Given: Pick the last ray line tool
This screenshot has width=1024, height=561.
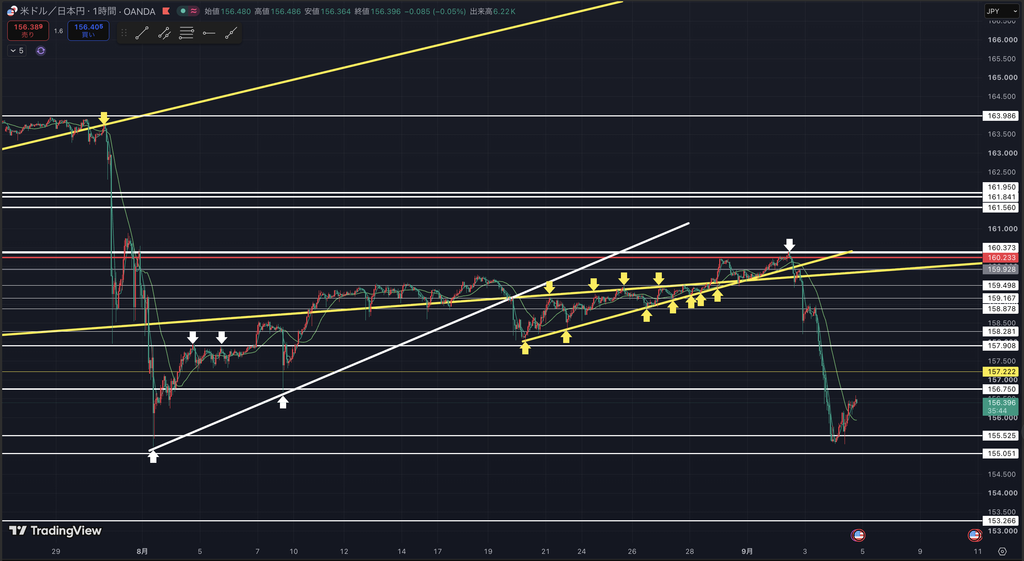Looking at the screenshot, I should [231, 33].
